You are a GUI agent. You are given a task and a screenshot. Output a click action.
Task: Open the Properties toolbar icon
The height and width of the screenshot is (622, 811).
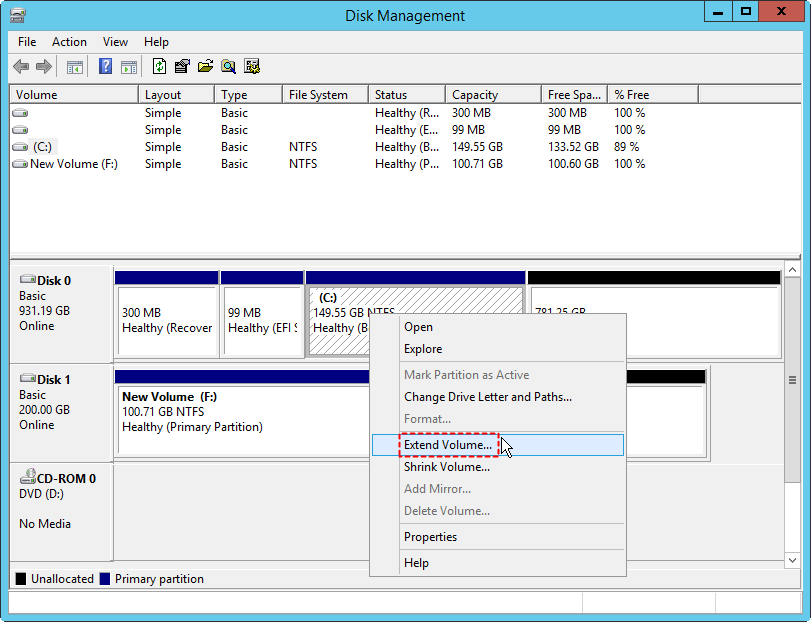pyautogui.click(x=182, y=67)
